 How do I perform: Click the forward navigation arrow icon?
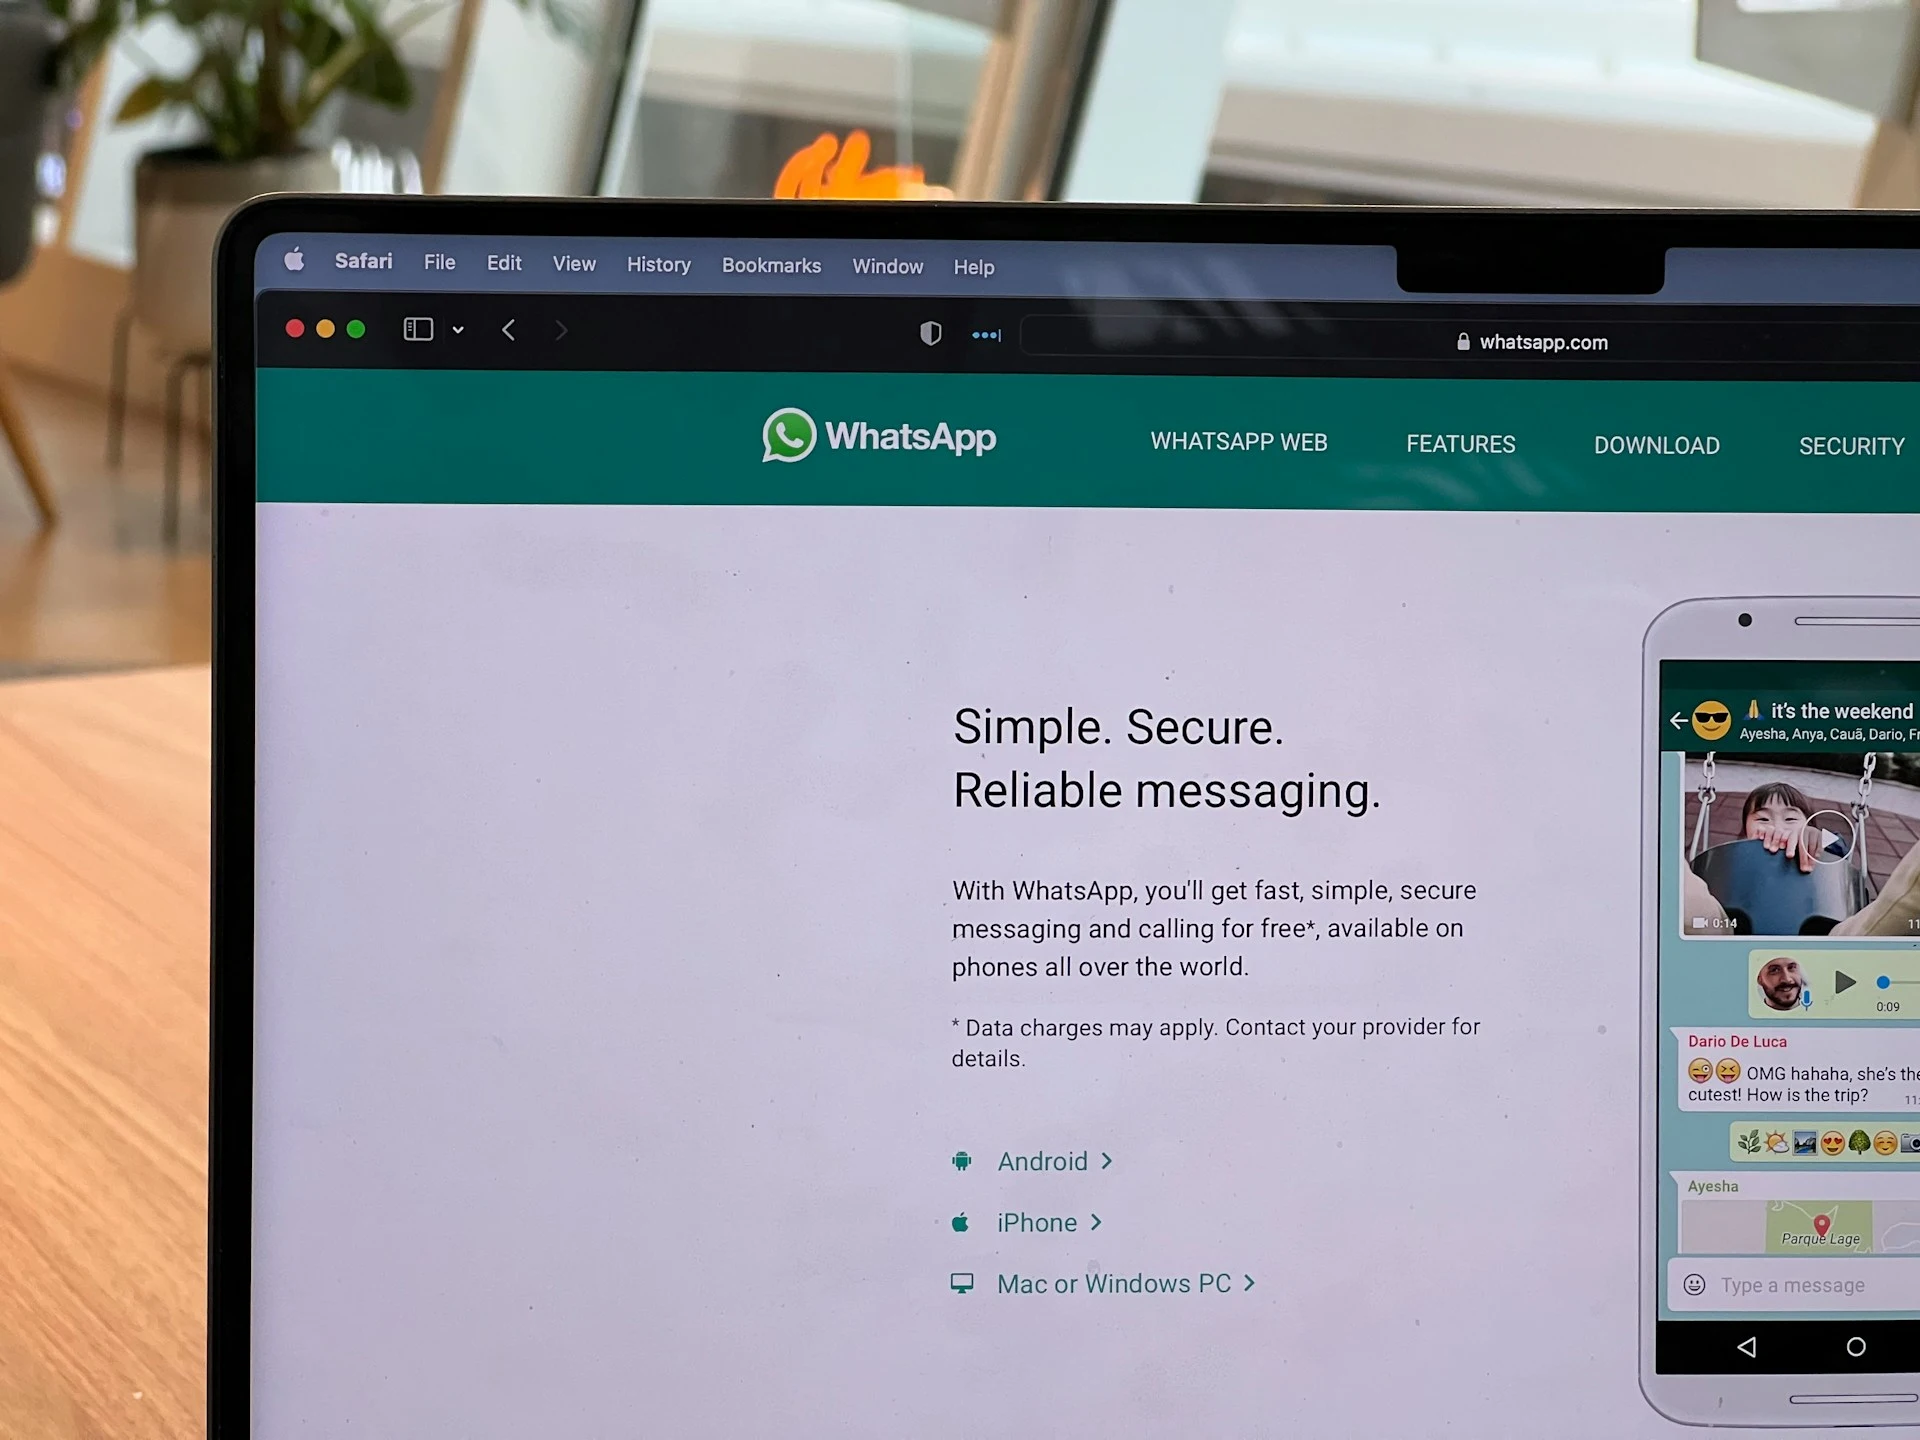pyautogui.click(x=559, y=330)
